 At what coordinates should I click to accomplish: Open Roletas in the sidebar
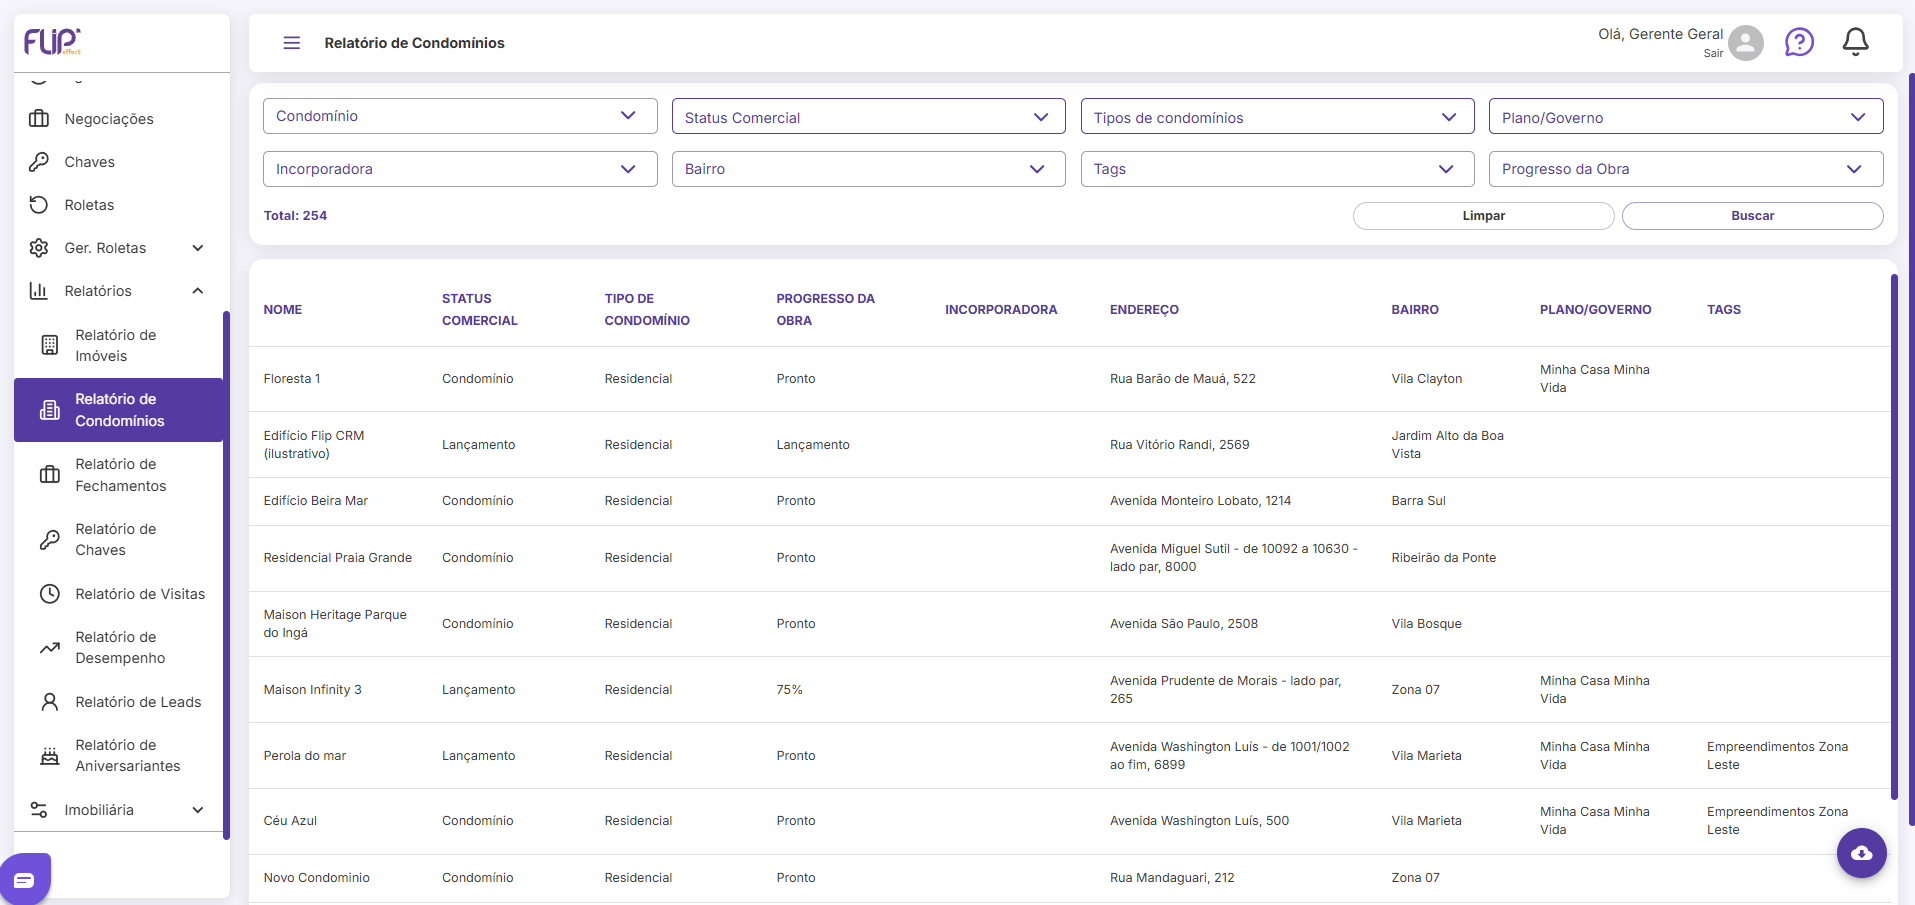(89, 205)
